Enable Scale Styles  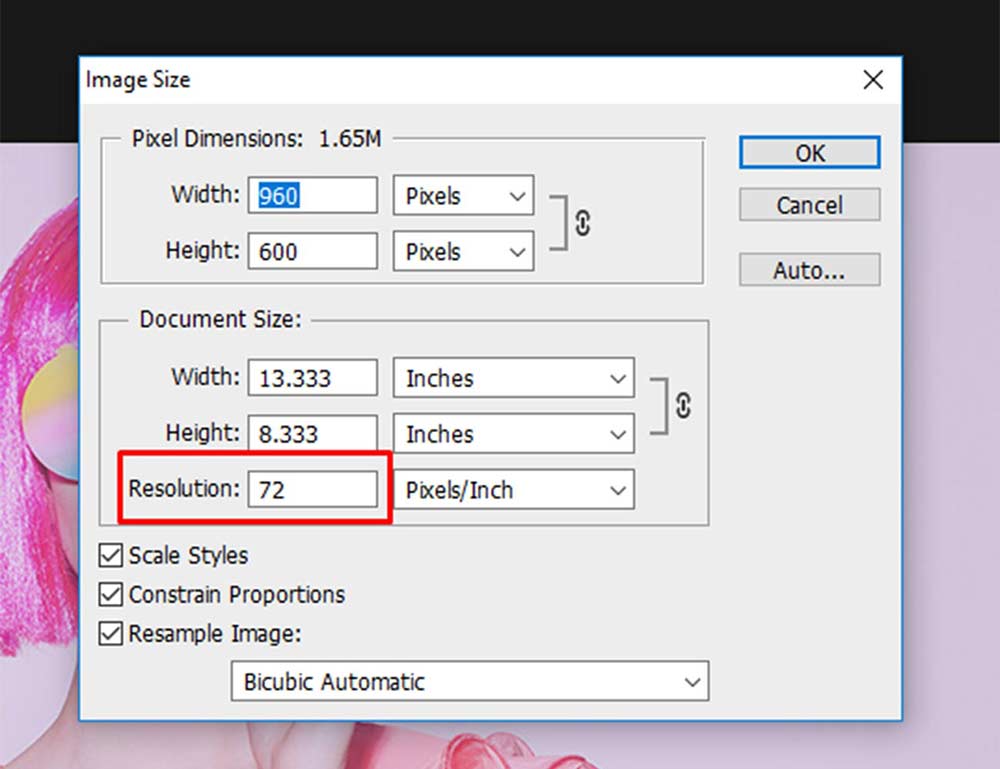[x=110, y=555]
